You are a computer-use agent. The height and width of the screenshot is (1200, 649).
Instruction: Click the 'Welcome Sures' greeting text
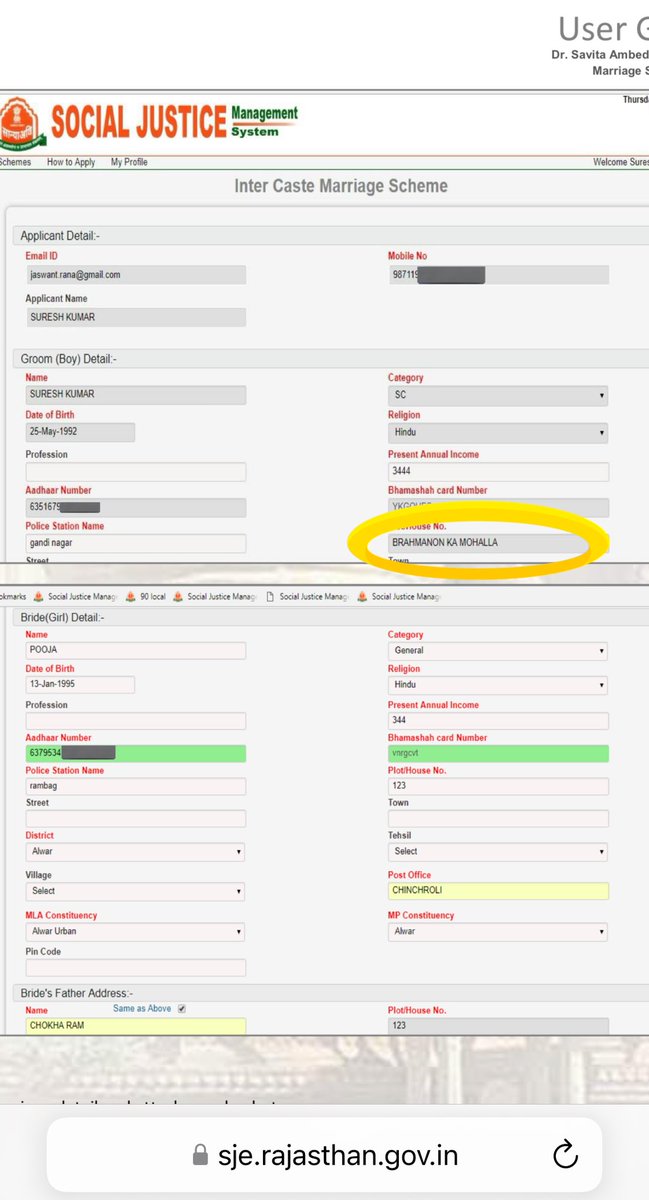pos(621,162)
